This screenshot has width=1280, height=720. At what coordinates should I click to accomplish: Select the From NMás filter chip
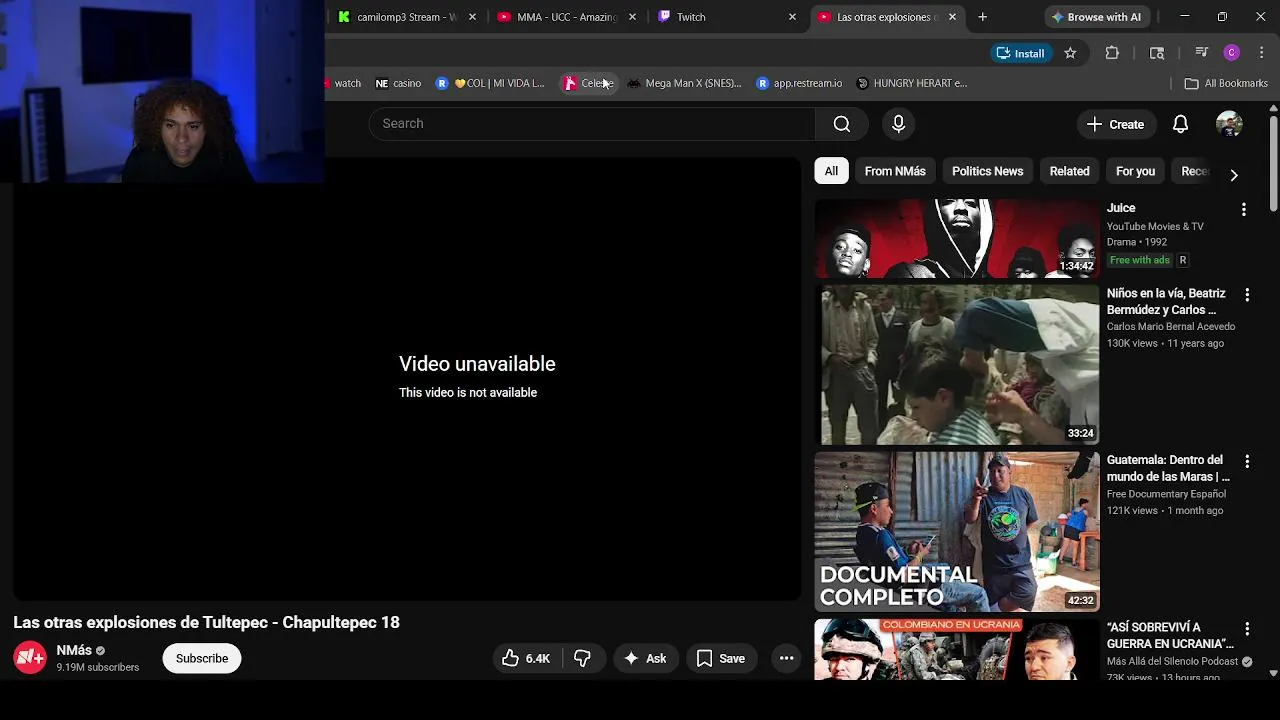tap(895, 171)
